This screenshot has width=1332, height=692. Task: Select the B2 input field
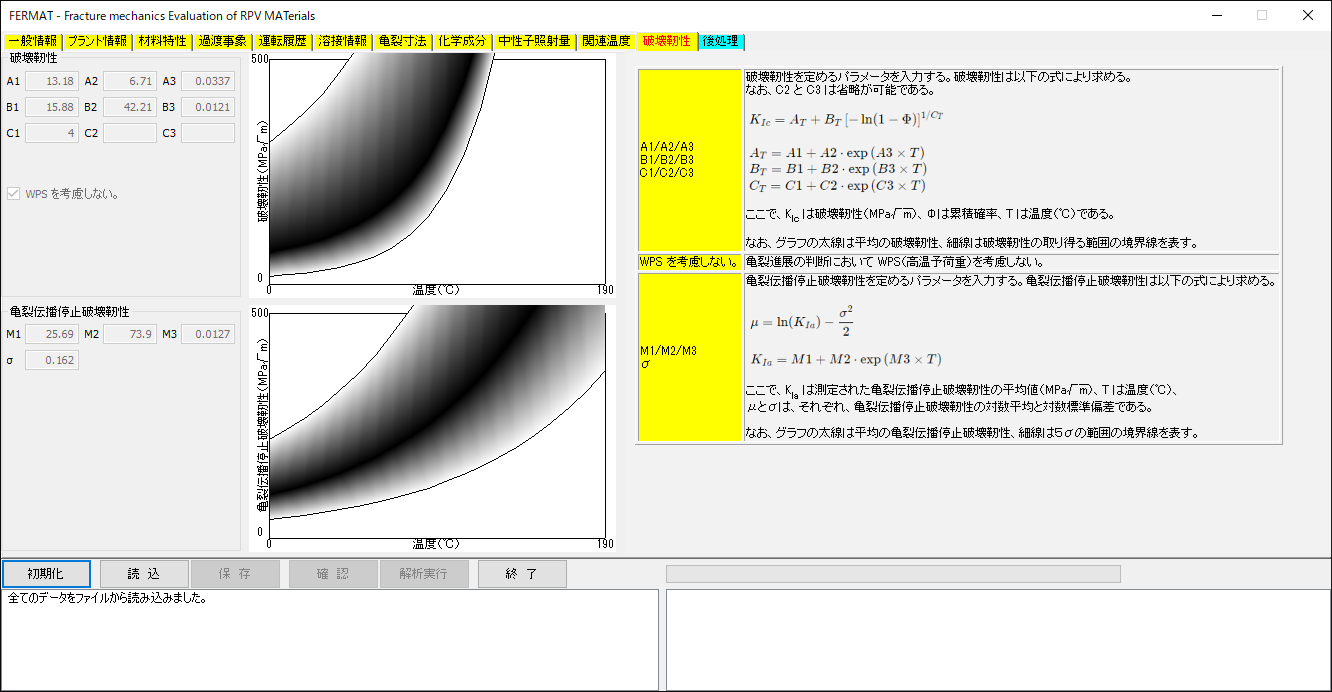(x=130, y=107)
